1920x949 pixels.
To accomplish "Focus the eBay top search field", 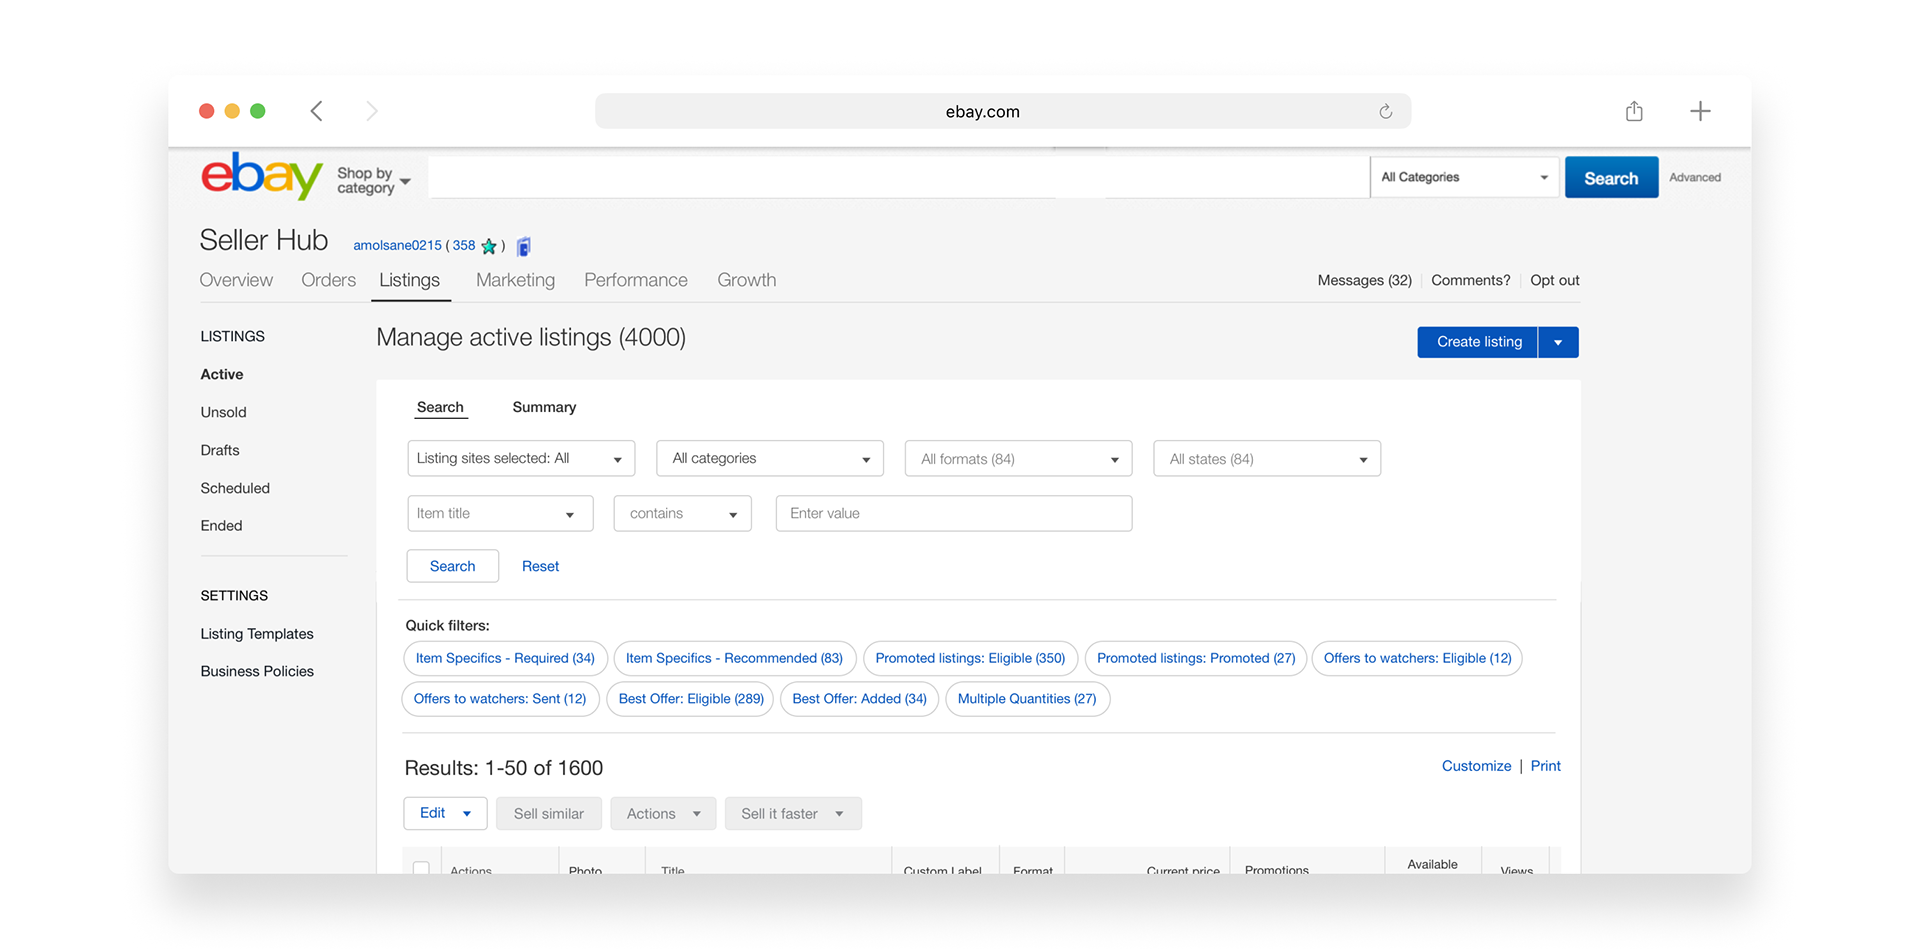I will click(x=898, y=177).
